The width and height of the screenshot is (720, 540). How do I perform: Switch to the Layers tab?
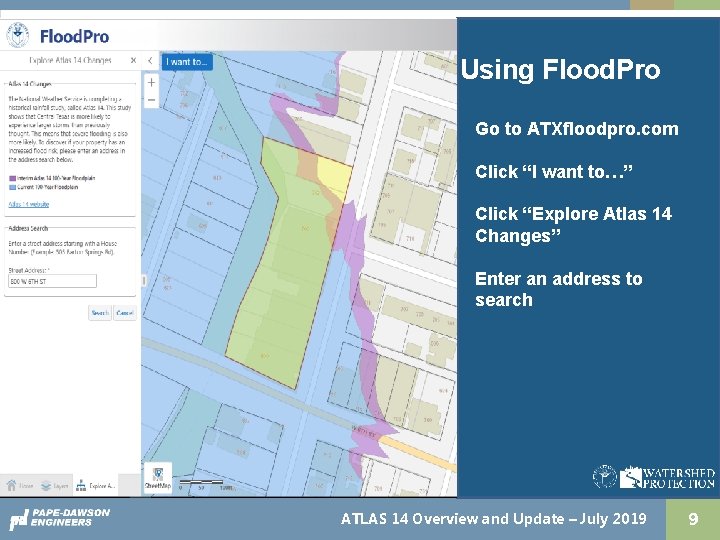pyautogui.click(x=54, y=485)
